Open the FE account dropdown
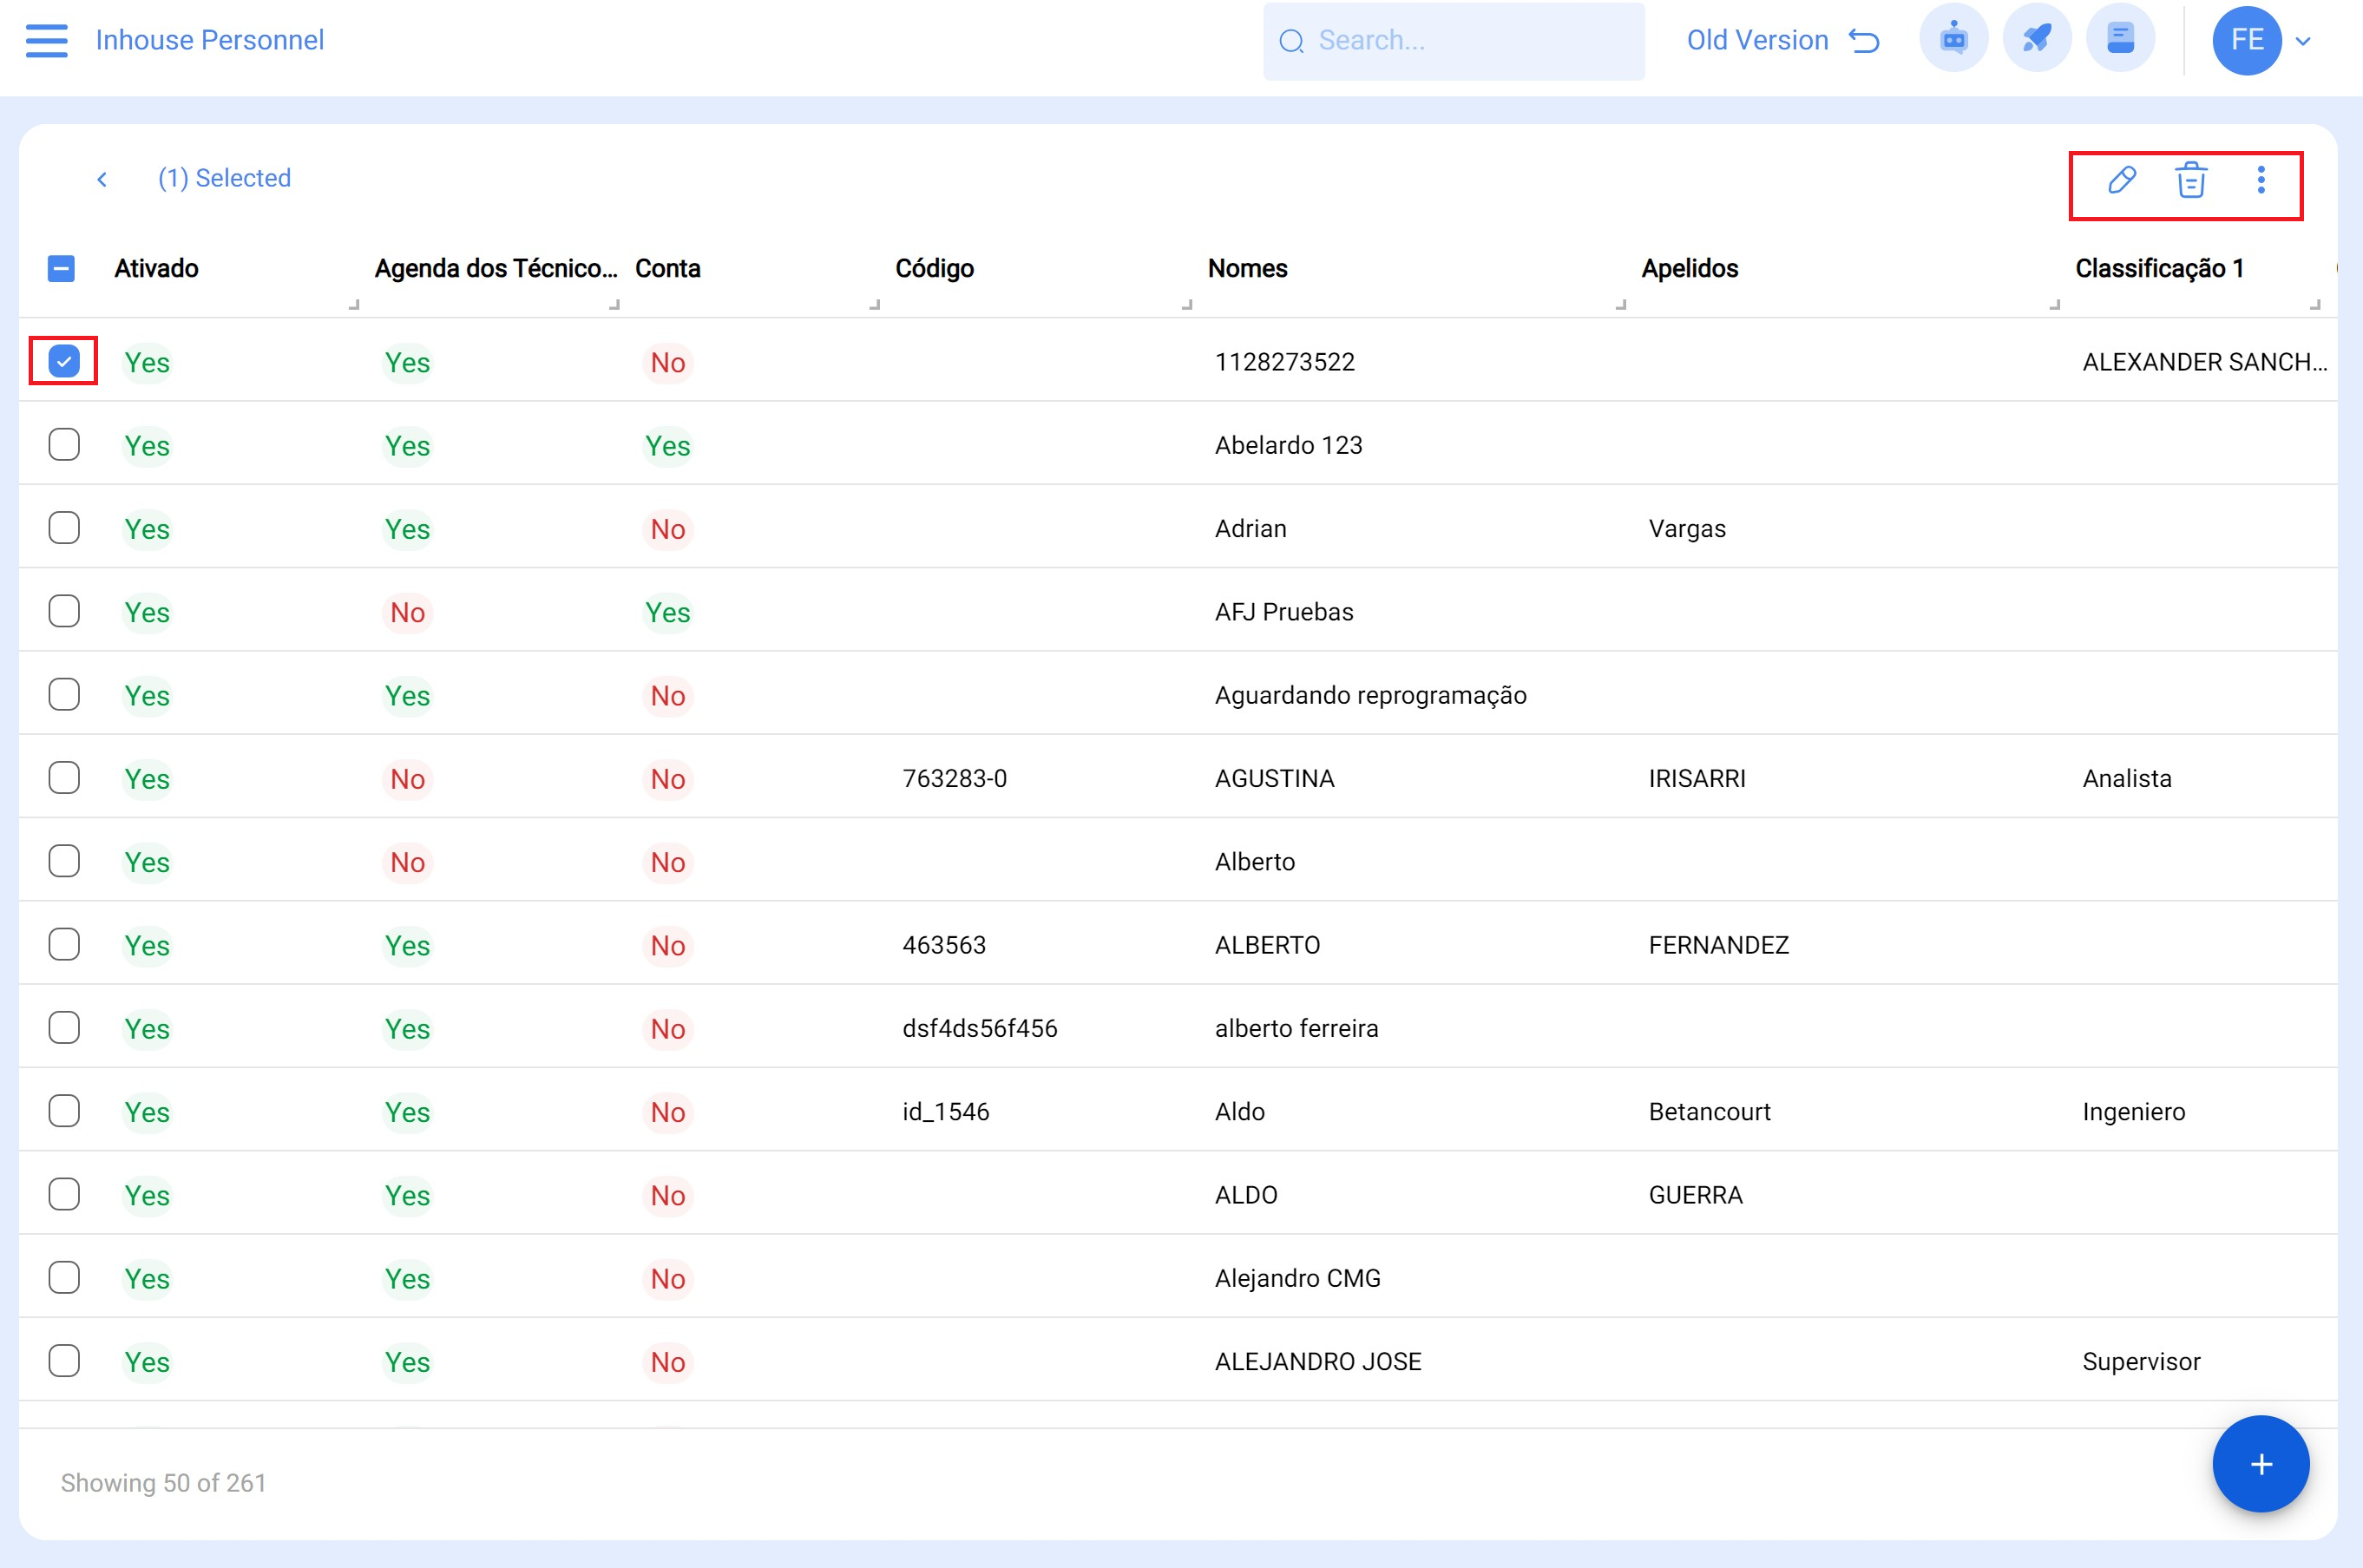Viewport: 2363px width, 1568px height. (2304, 40)
